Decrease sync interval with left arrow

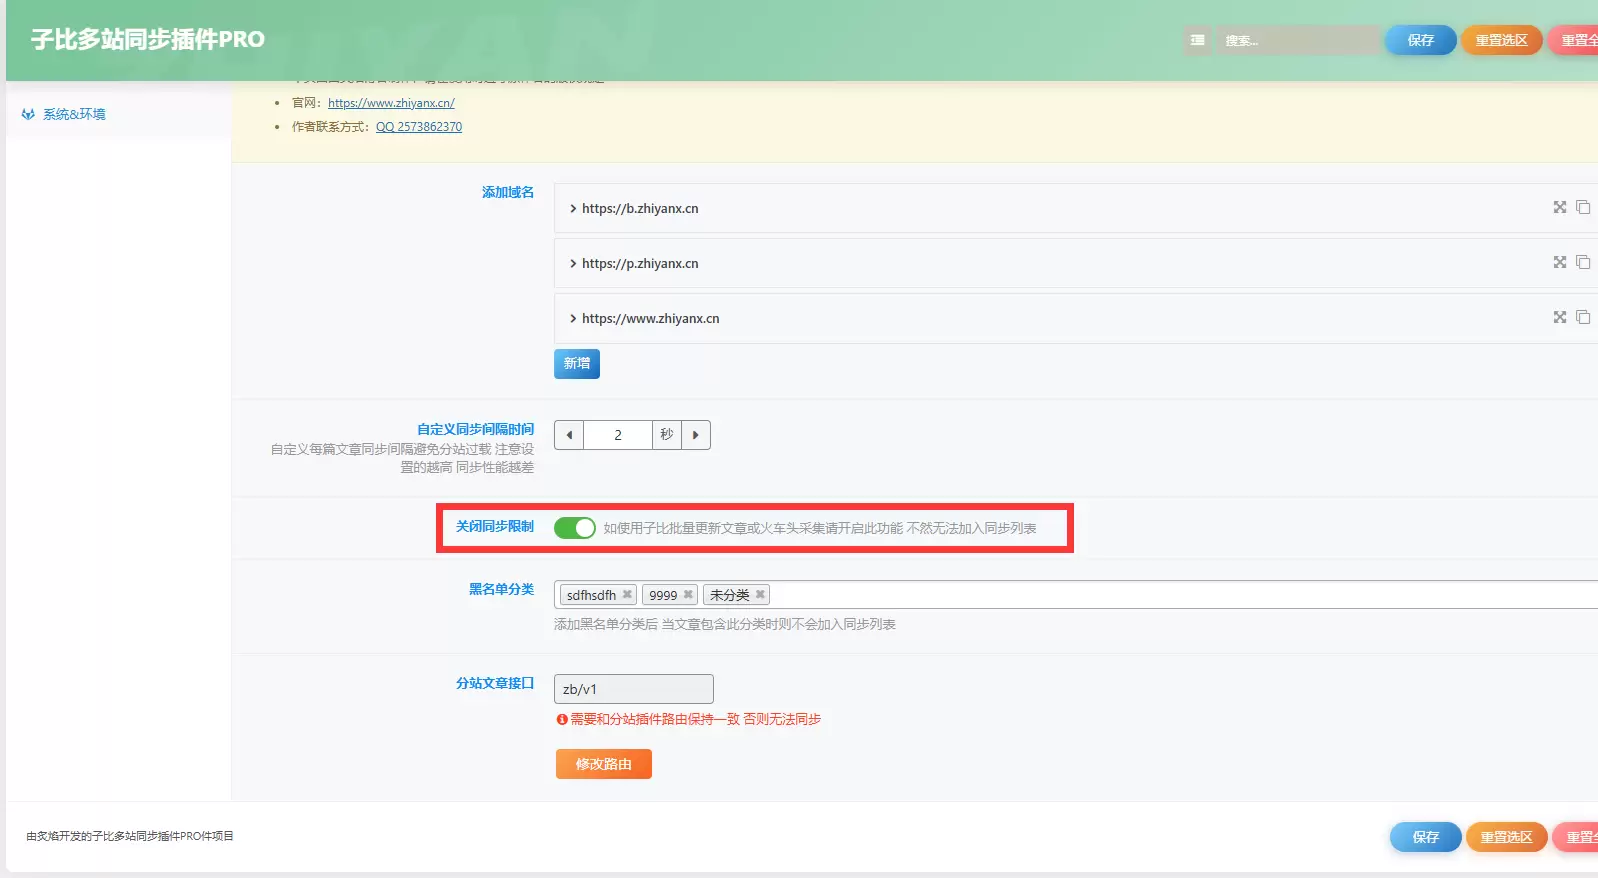point(569,435)
